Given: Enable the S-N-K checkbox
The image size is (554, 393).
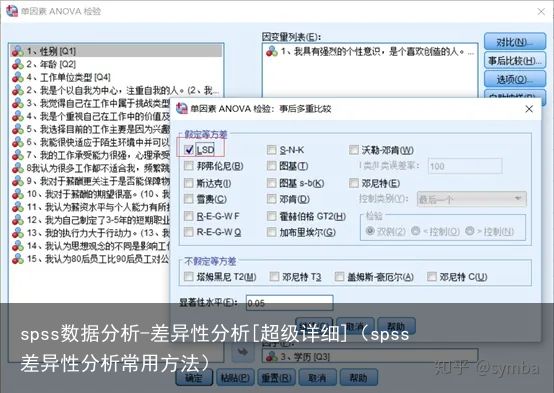Looking at the screenshot, I should [272, 150].
